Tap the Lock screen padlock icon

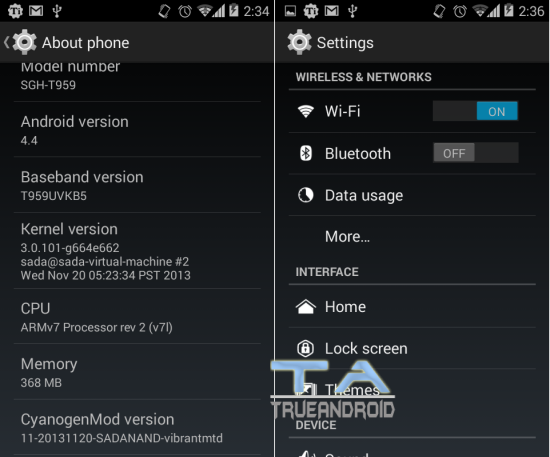tap(306, 348)
